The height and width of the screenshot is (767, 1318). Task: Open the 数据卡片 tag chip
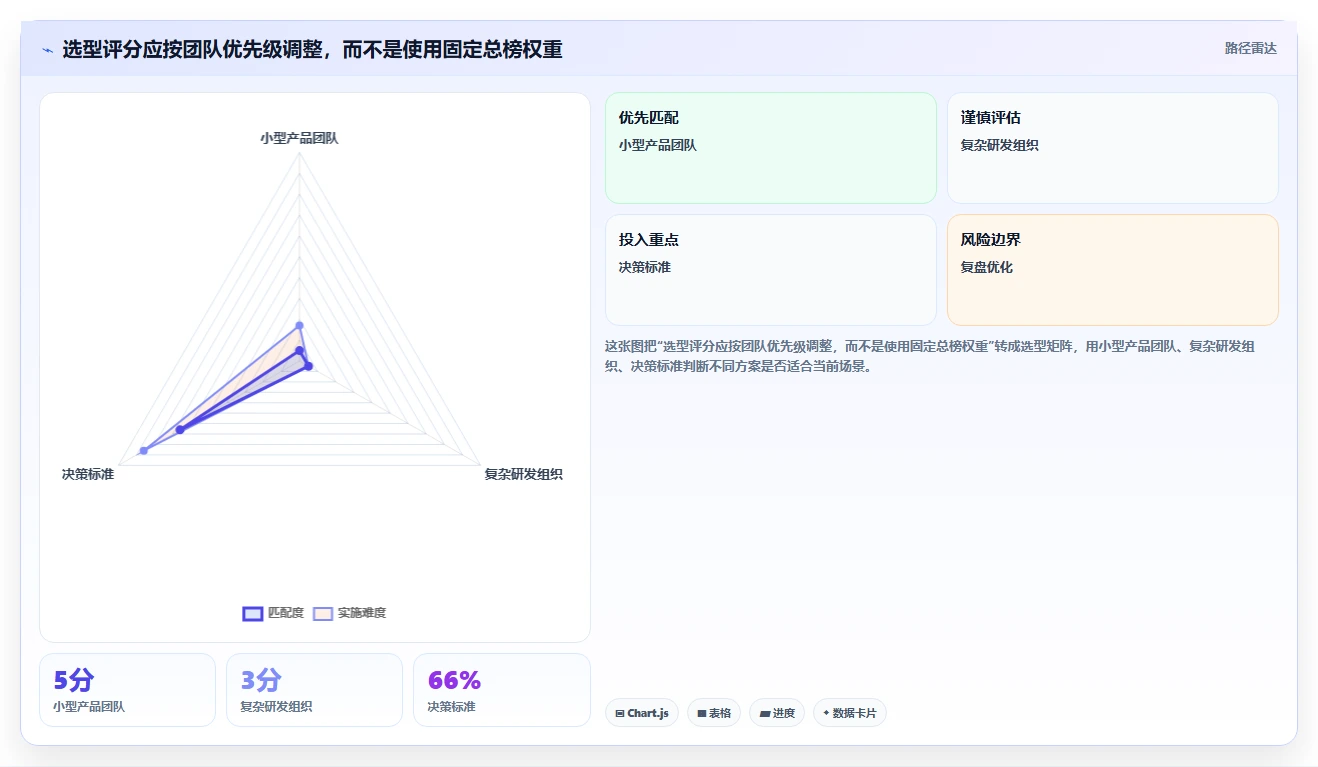849,713
